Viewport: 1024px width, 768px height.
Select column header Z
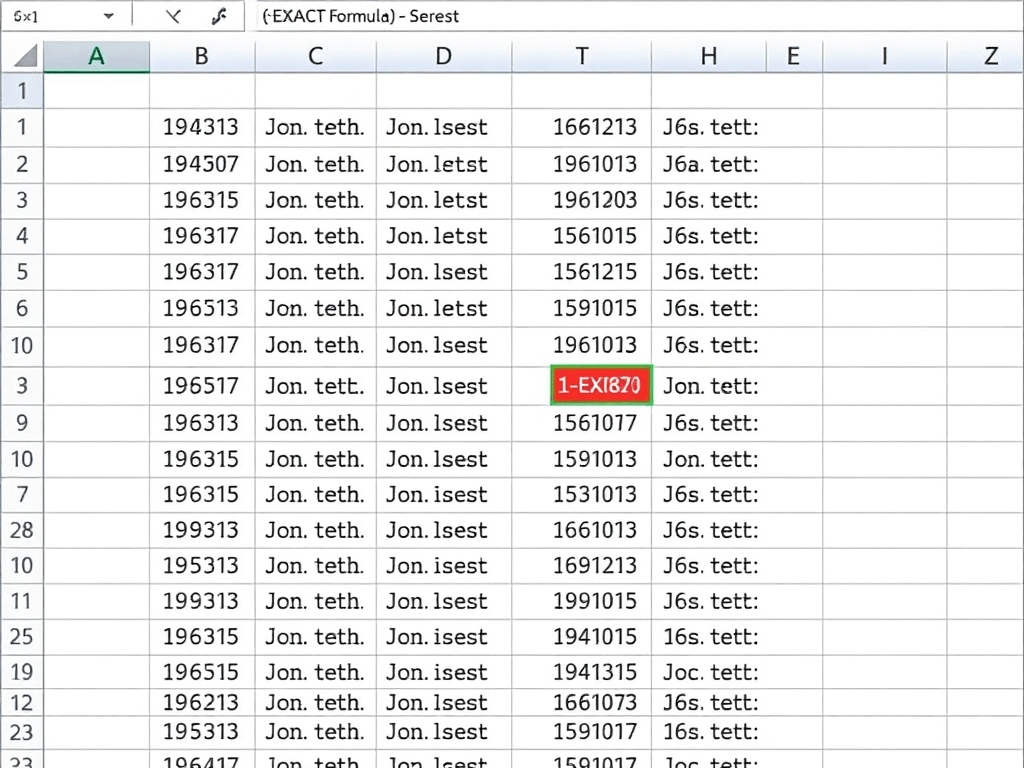(x=989, y=56)
